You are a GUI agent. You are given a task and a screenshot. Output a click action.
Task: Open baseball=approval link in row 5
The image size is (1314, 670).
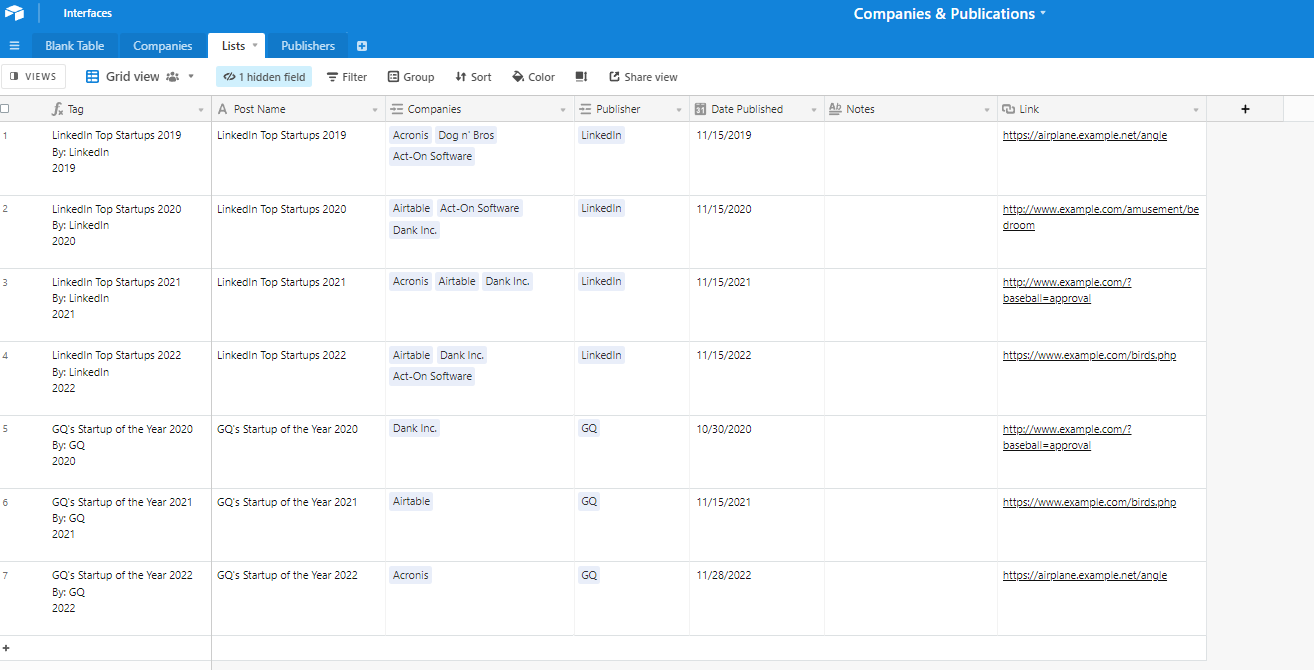(x=1067, y=437)
